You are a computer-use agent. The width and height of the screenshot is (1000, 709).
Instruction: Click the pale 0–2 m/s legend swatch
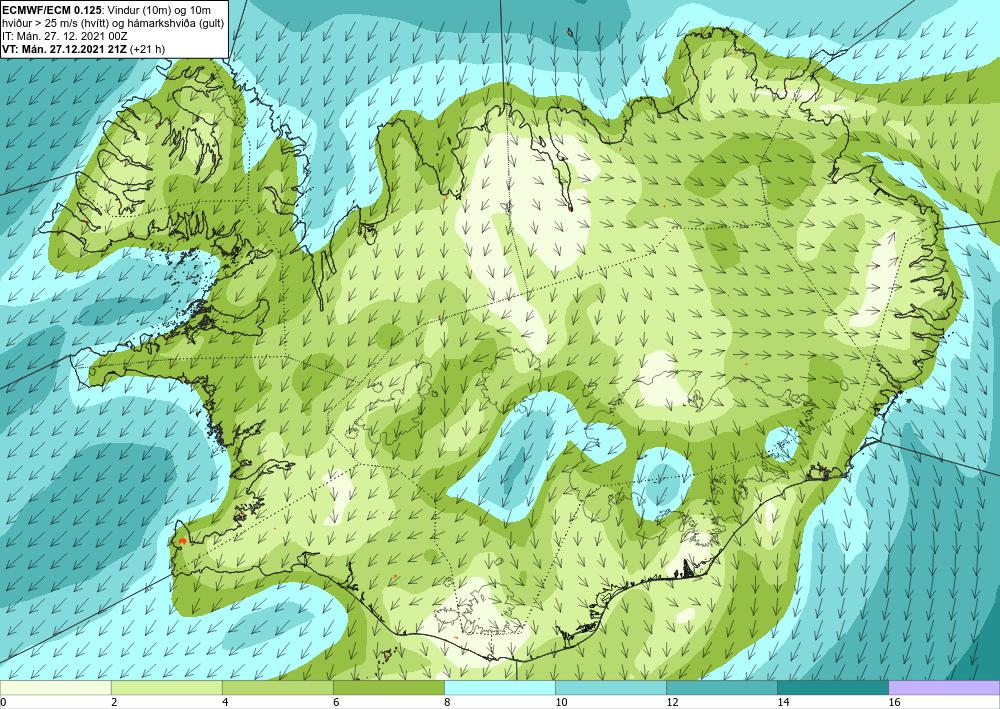click(55, 688)
